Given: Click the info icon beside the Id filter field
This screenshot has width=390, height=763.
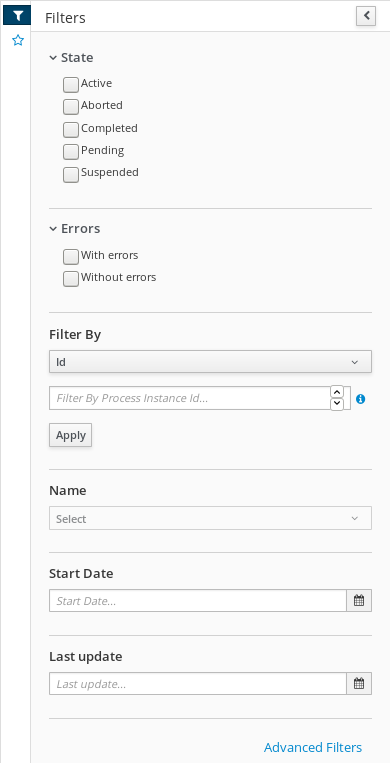Looking at the screenshot, I should coord(360,399).
